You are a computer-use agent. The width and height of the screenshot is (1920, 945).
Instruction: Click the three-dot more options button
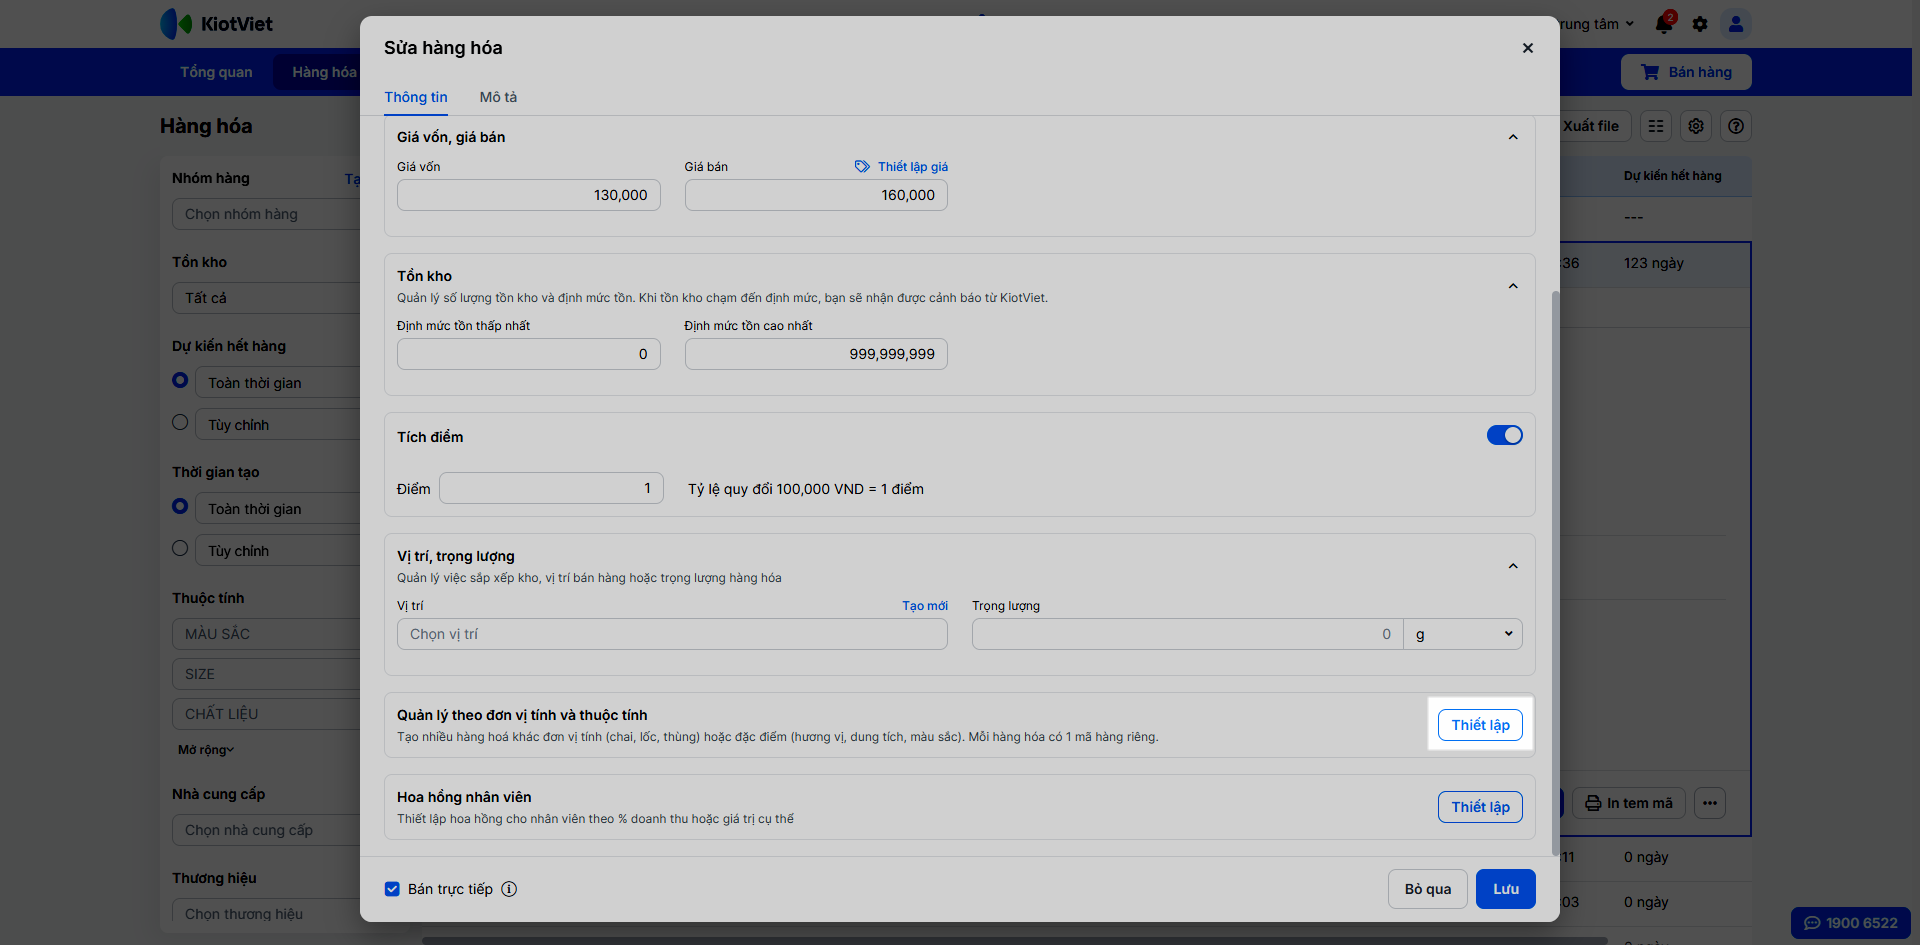pyautogui.click(x=1710, y=803)
